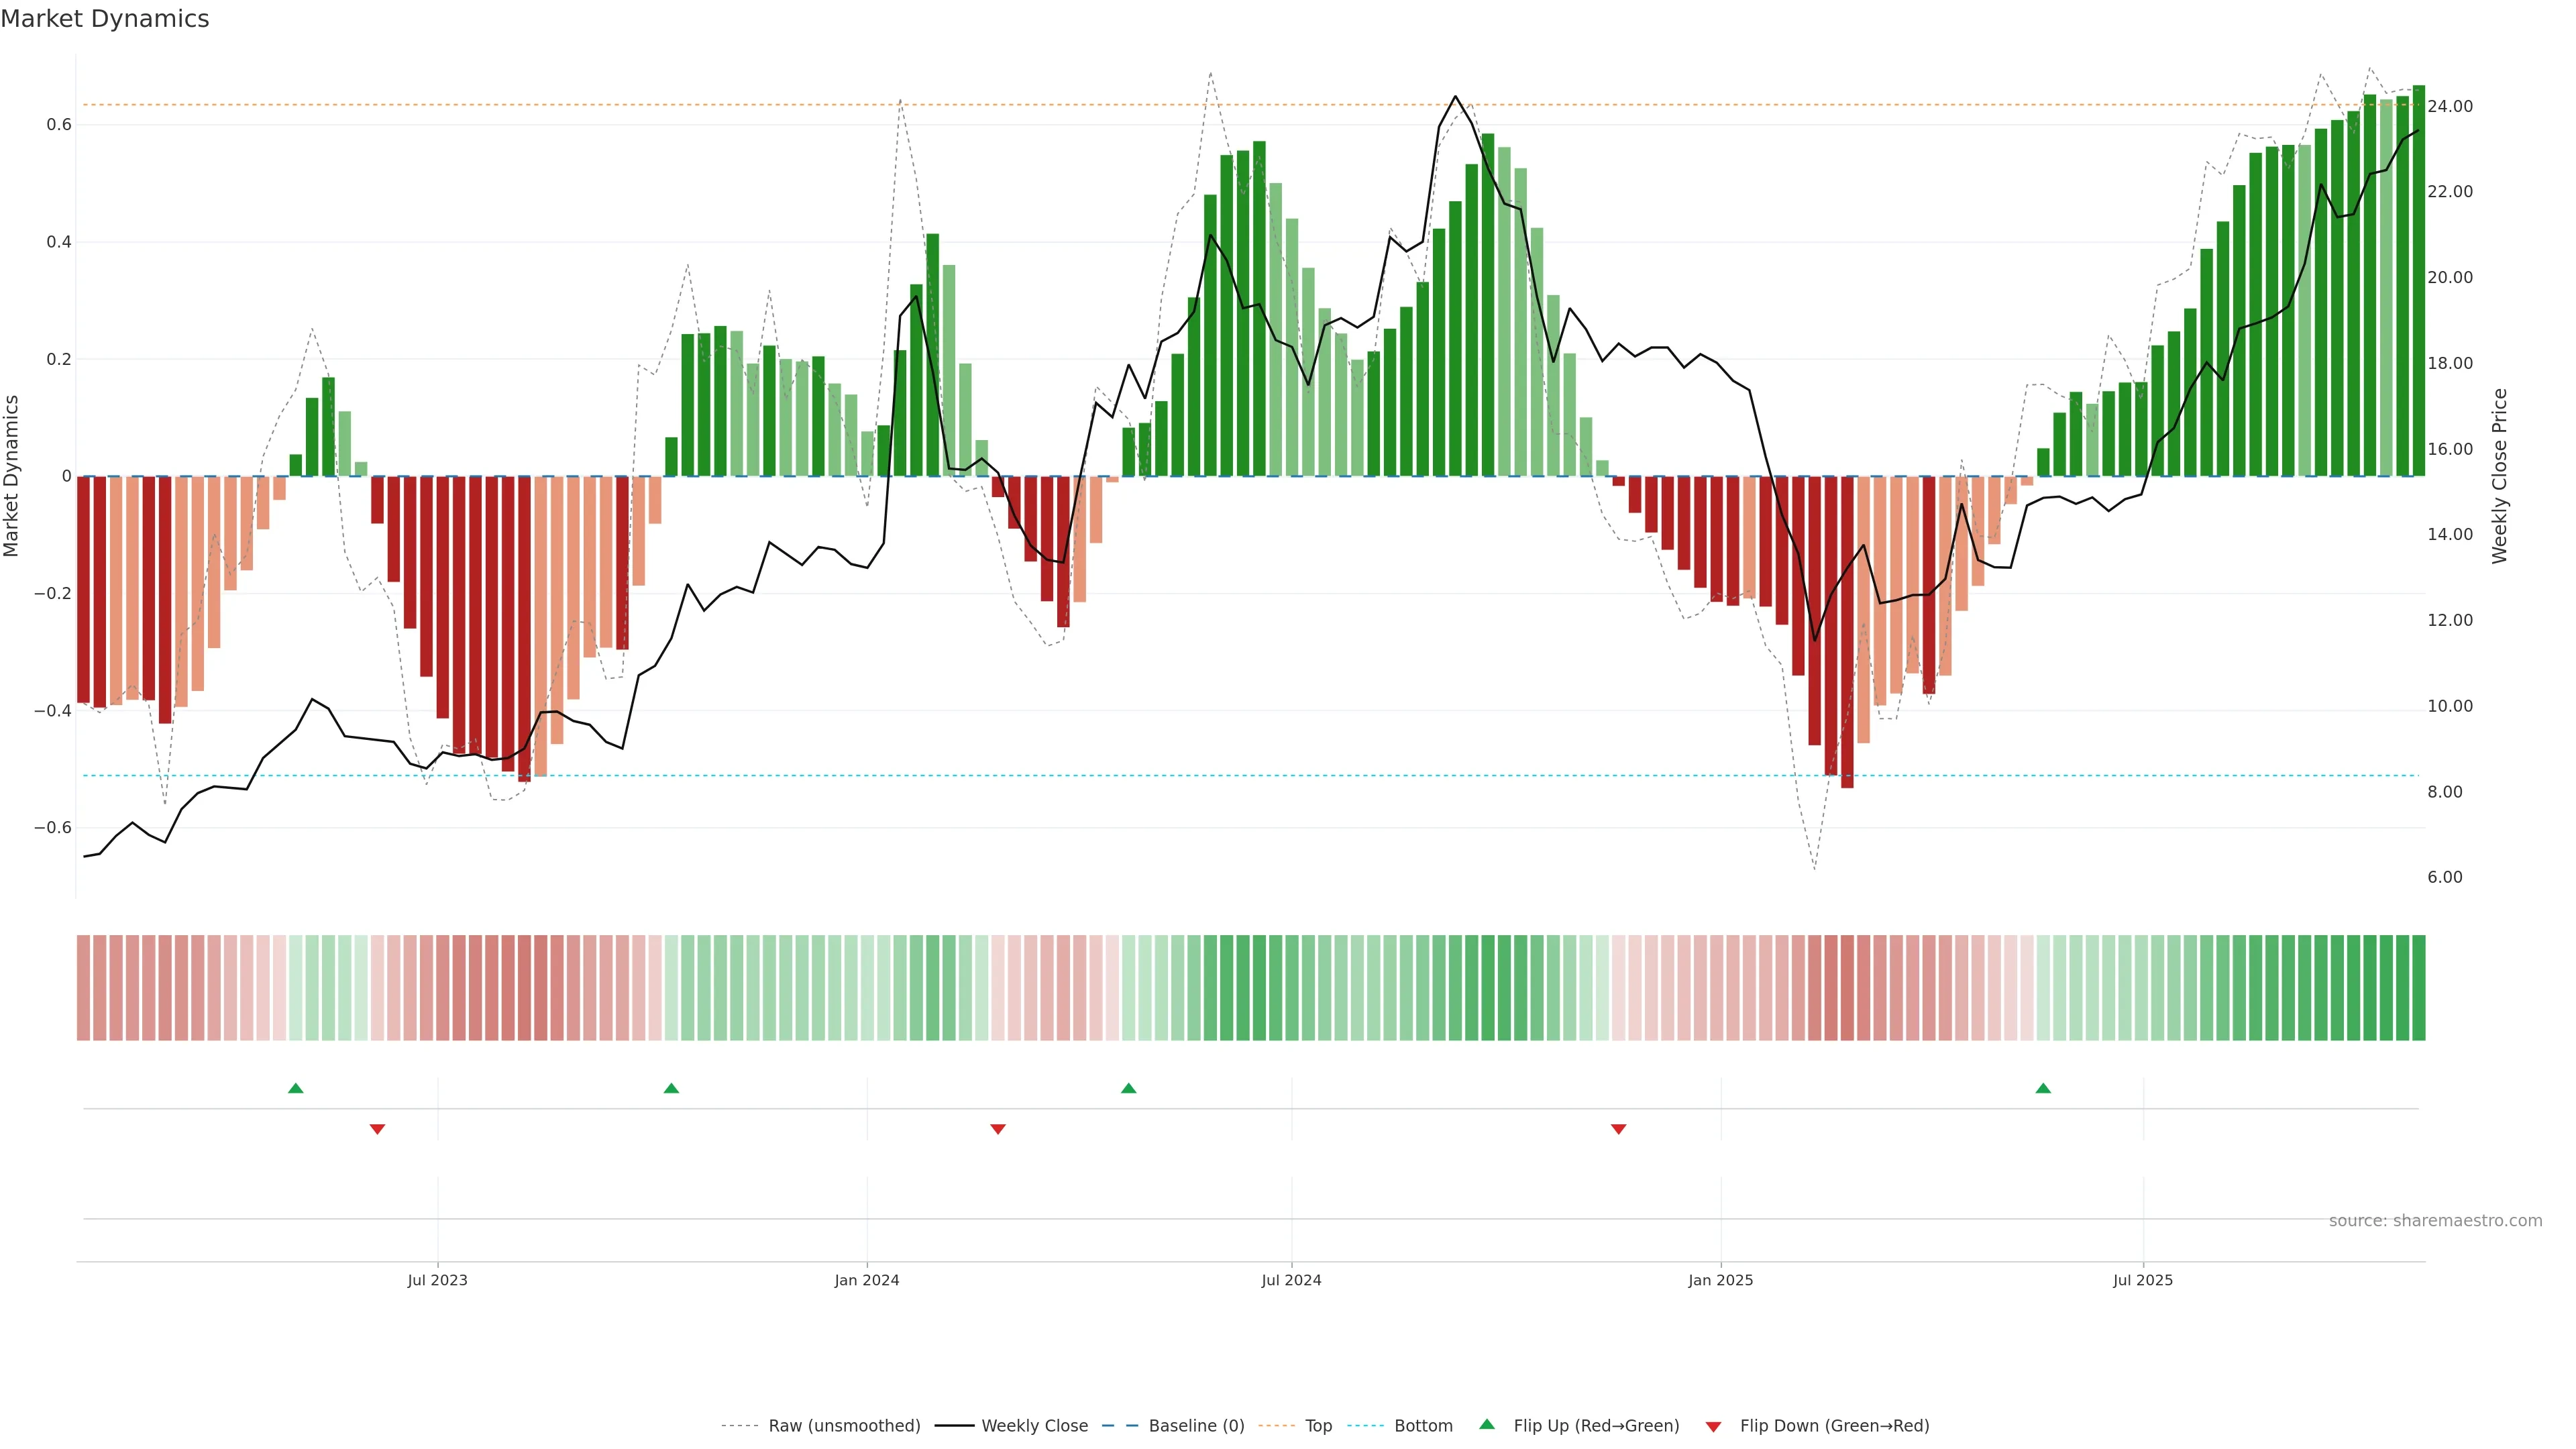Click the Jan 2025 x-axis label
Viewport: 2576px width, 1449px height.
click(x=1720, y=1280)
